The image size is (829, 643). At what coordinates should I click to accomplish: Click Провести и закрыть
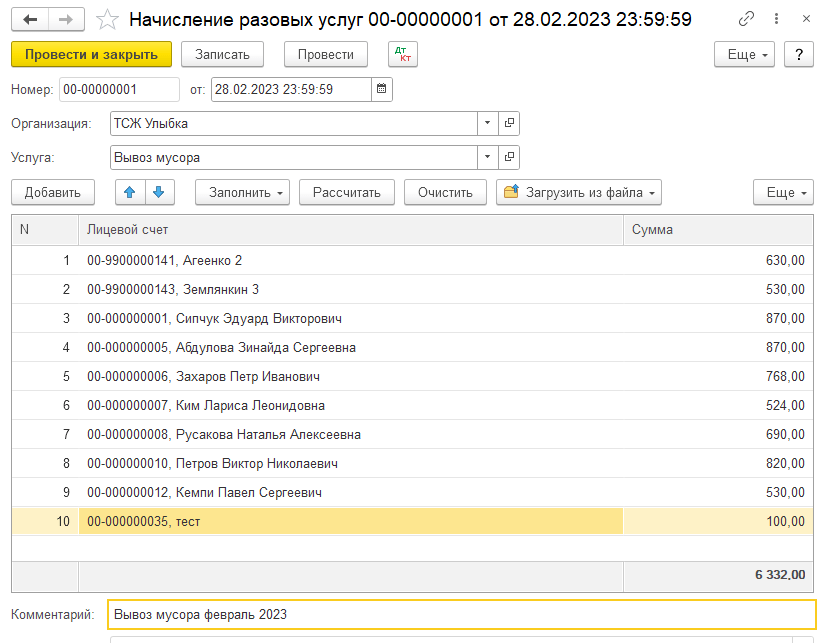pyautogui.click(x=91, y=54)
